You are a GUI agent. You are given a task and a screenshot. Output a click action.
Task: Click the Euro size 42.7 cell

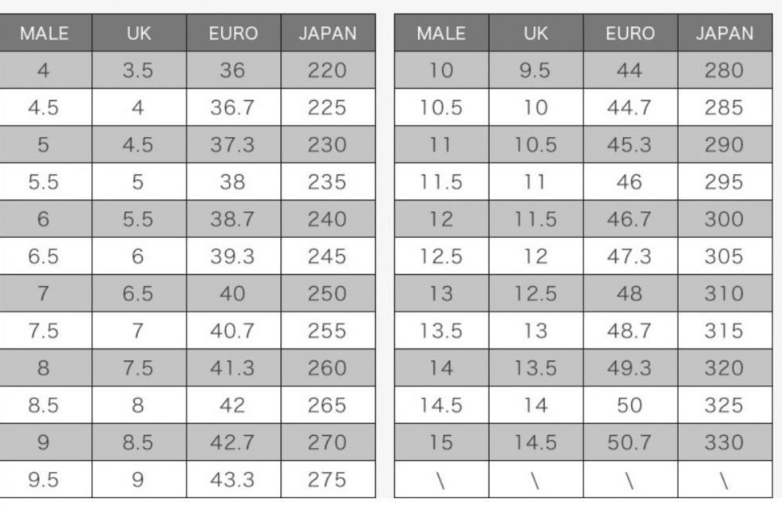coord(233,443)
